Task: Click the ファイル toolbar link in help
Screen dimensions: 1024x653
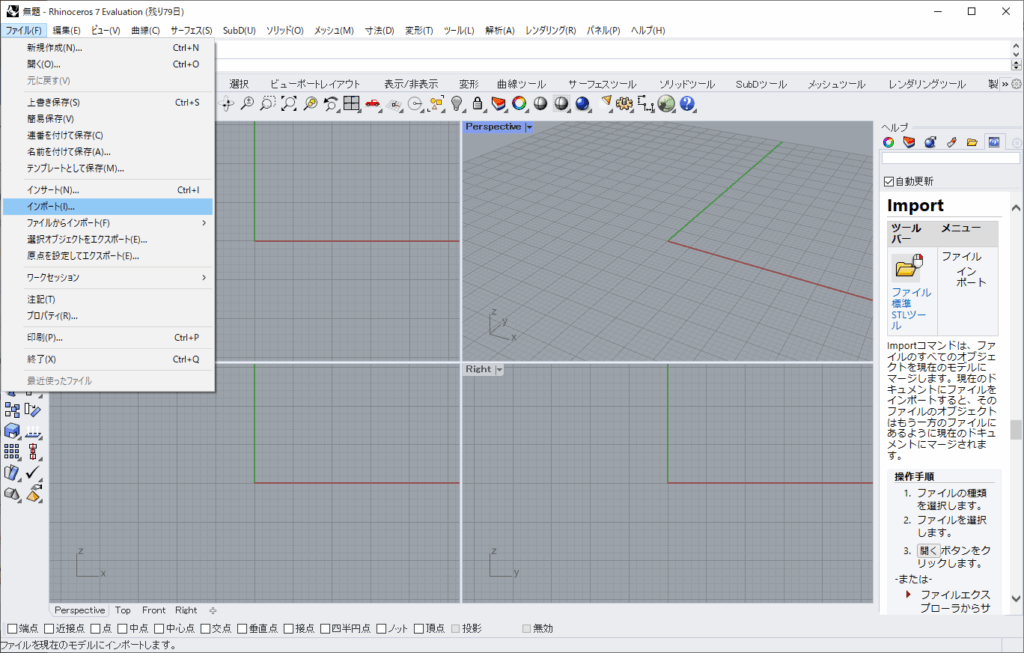Action: coord(911,292)
